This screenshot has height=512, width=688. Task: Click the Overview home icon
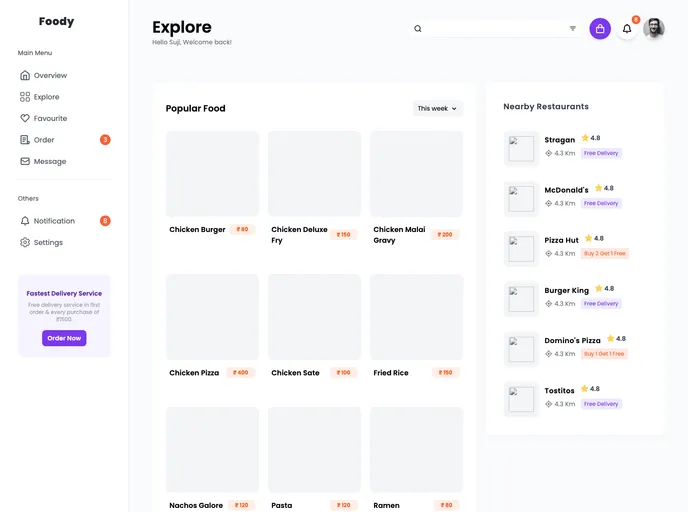point(25,75)
